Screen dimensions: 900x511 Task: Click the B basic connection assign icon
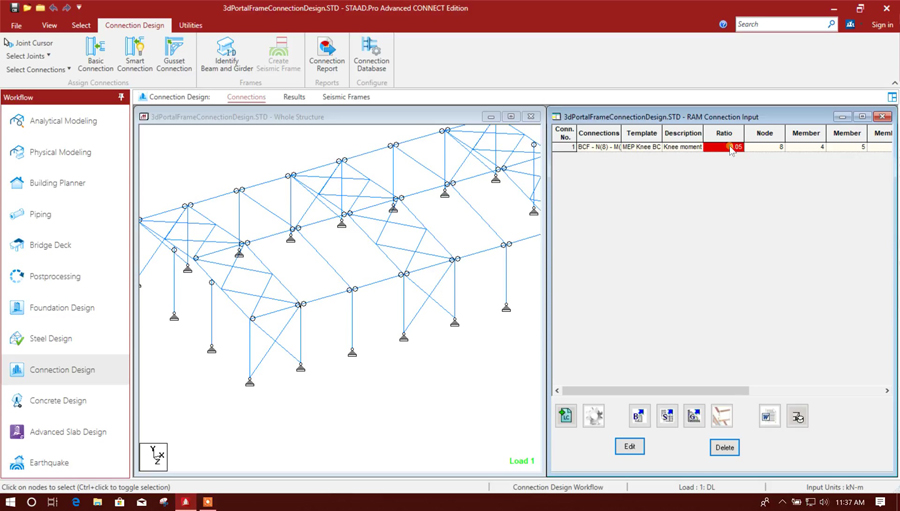coord(638,416)
